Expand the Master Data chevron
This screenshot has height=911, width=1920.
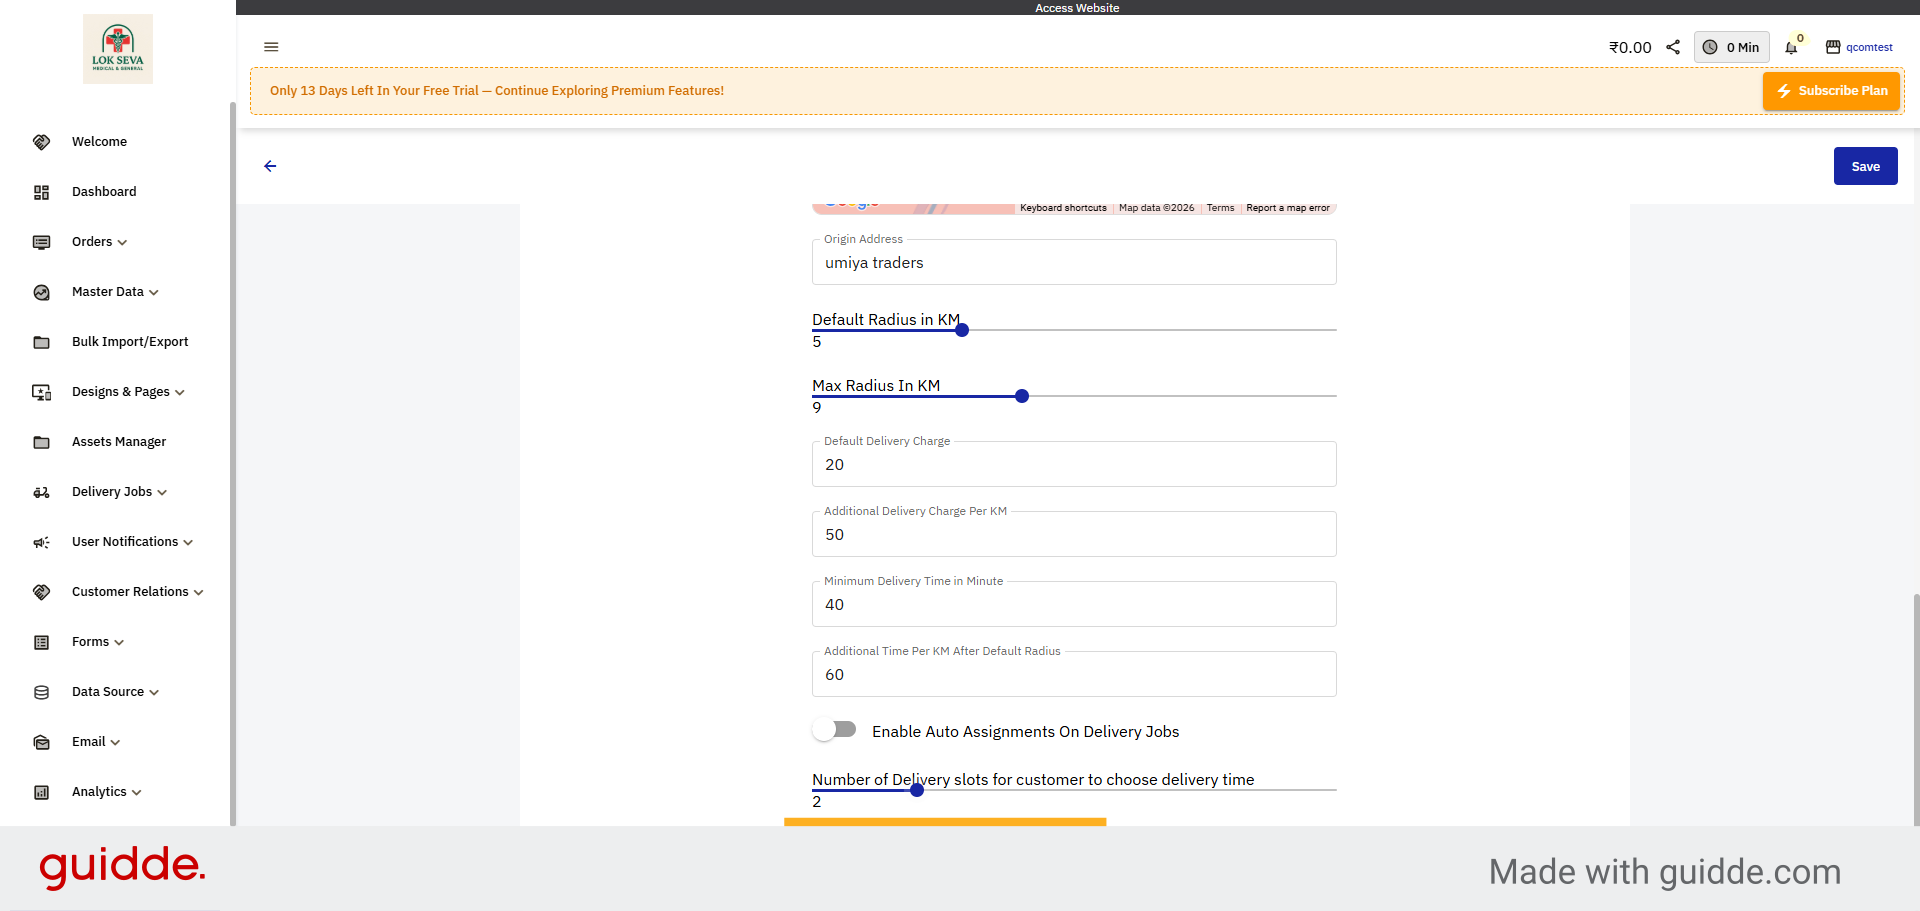click(154, 293)
